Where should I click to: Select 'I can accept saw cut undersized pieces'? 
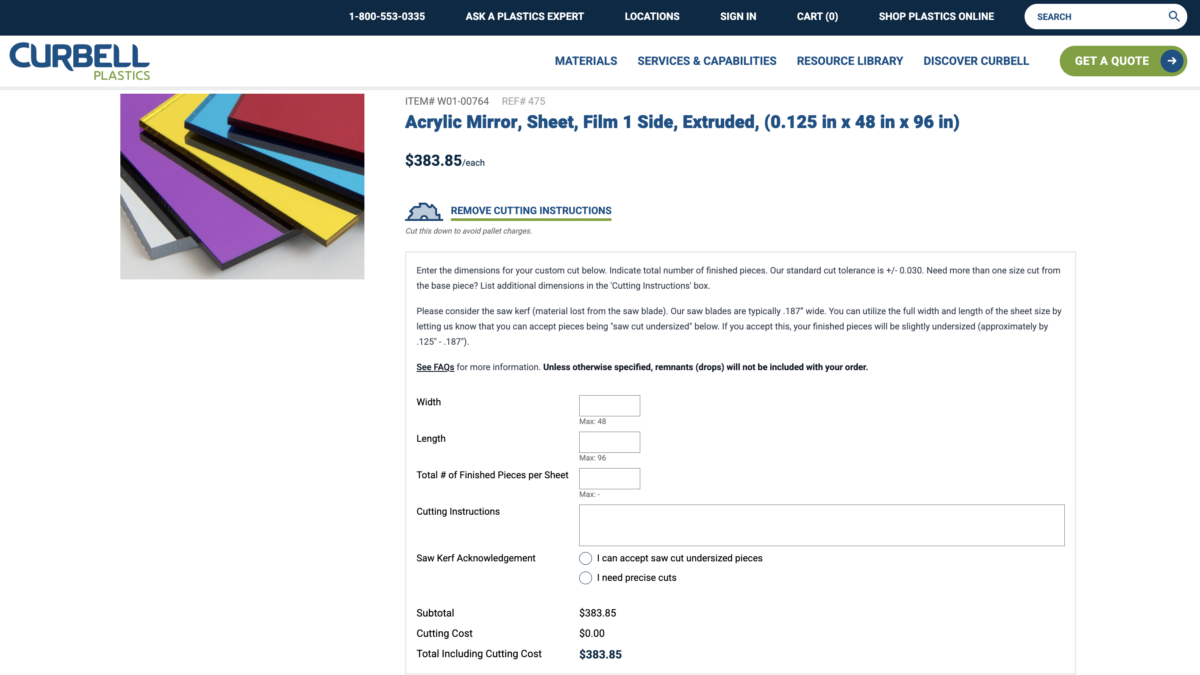pyautogui.click(x=586, y=558)
